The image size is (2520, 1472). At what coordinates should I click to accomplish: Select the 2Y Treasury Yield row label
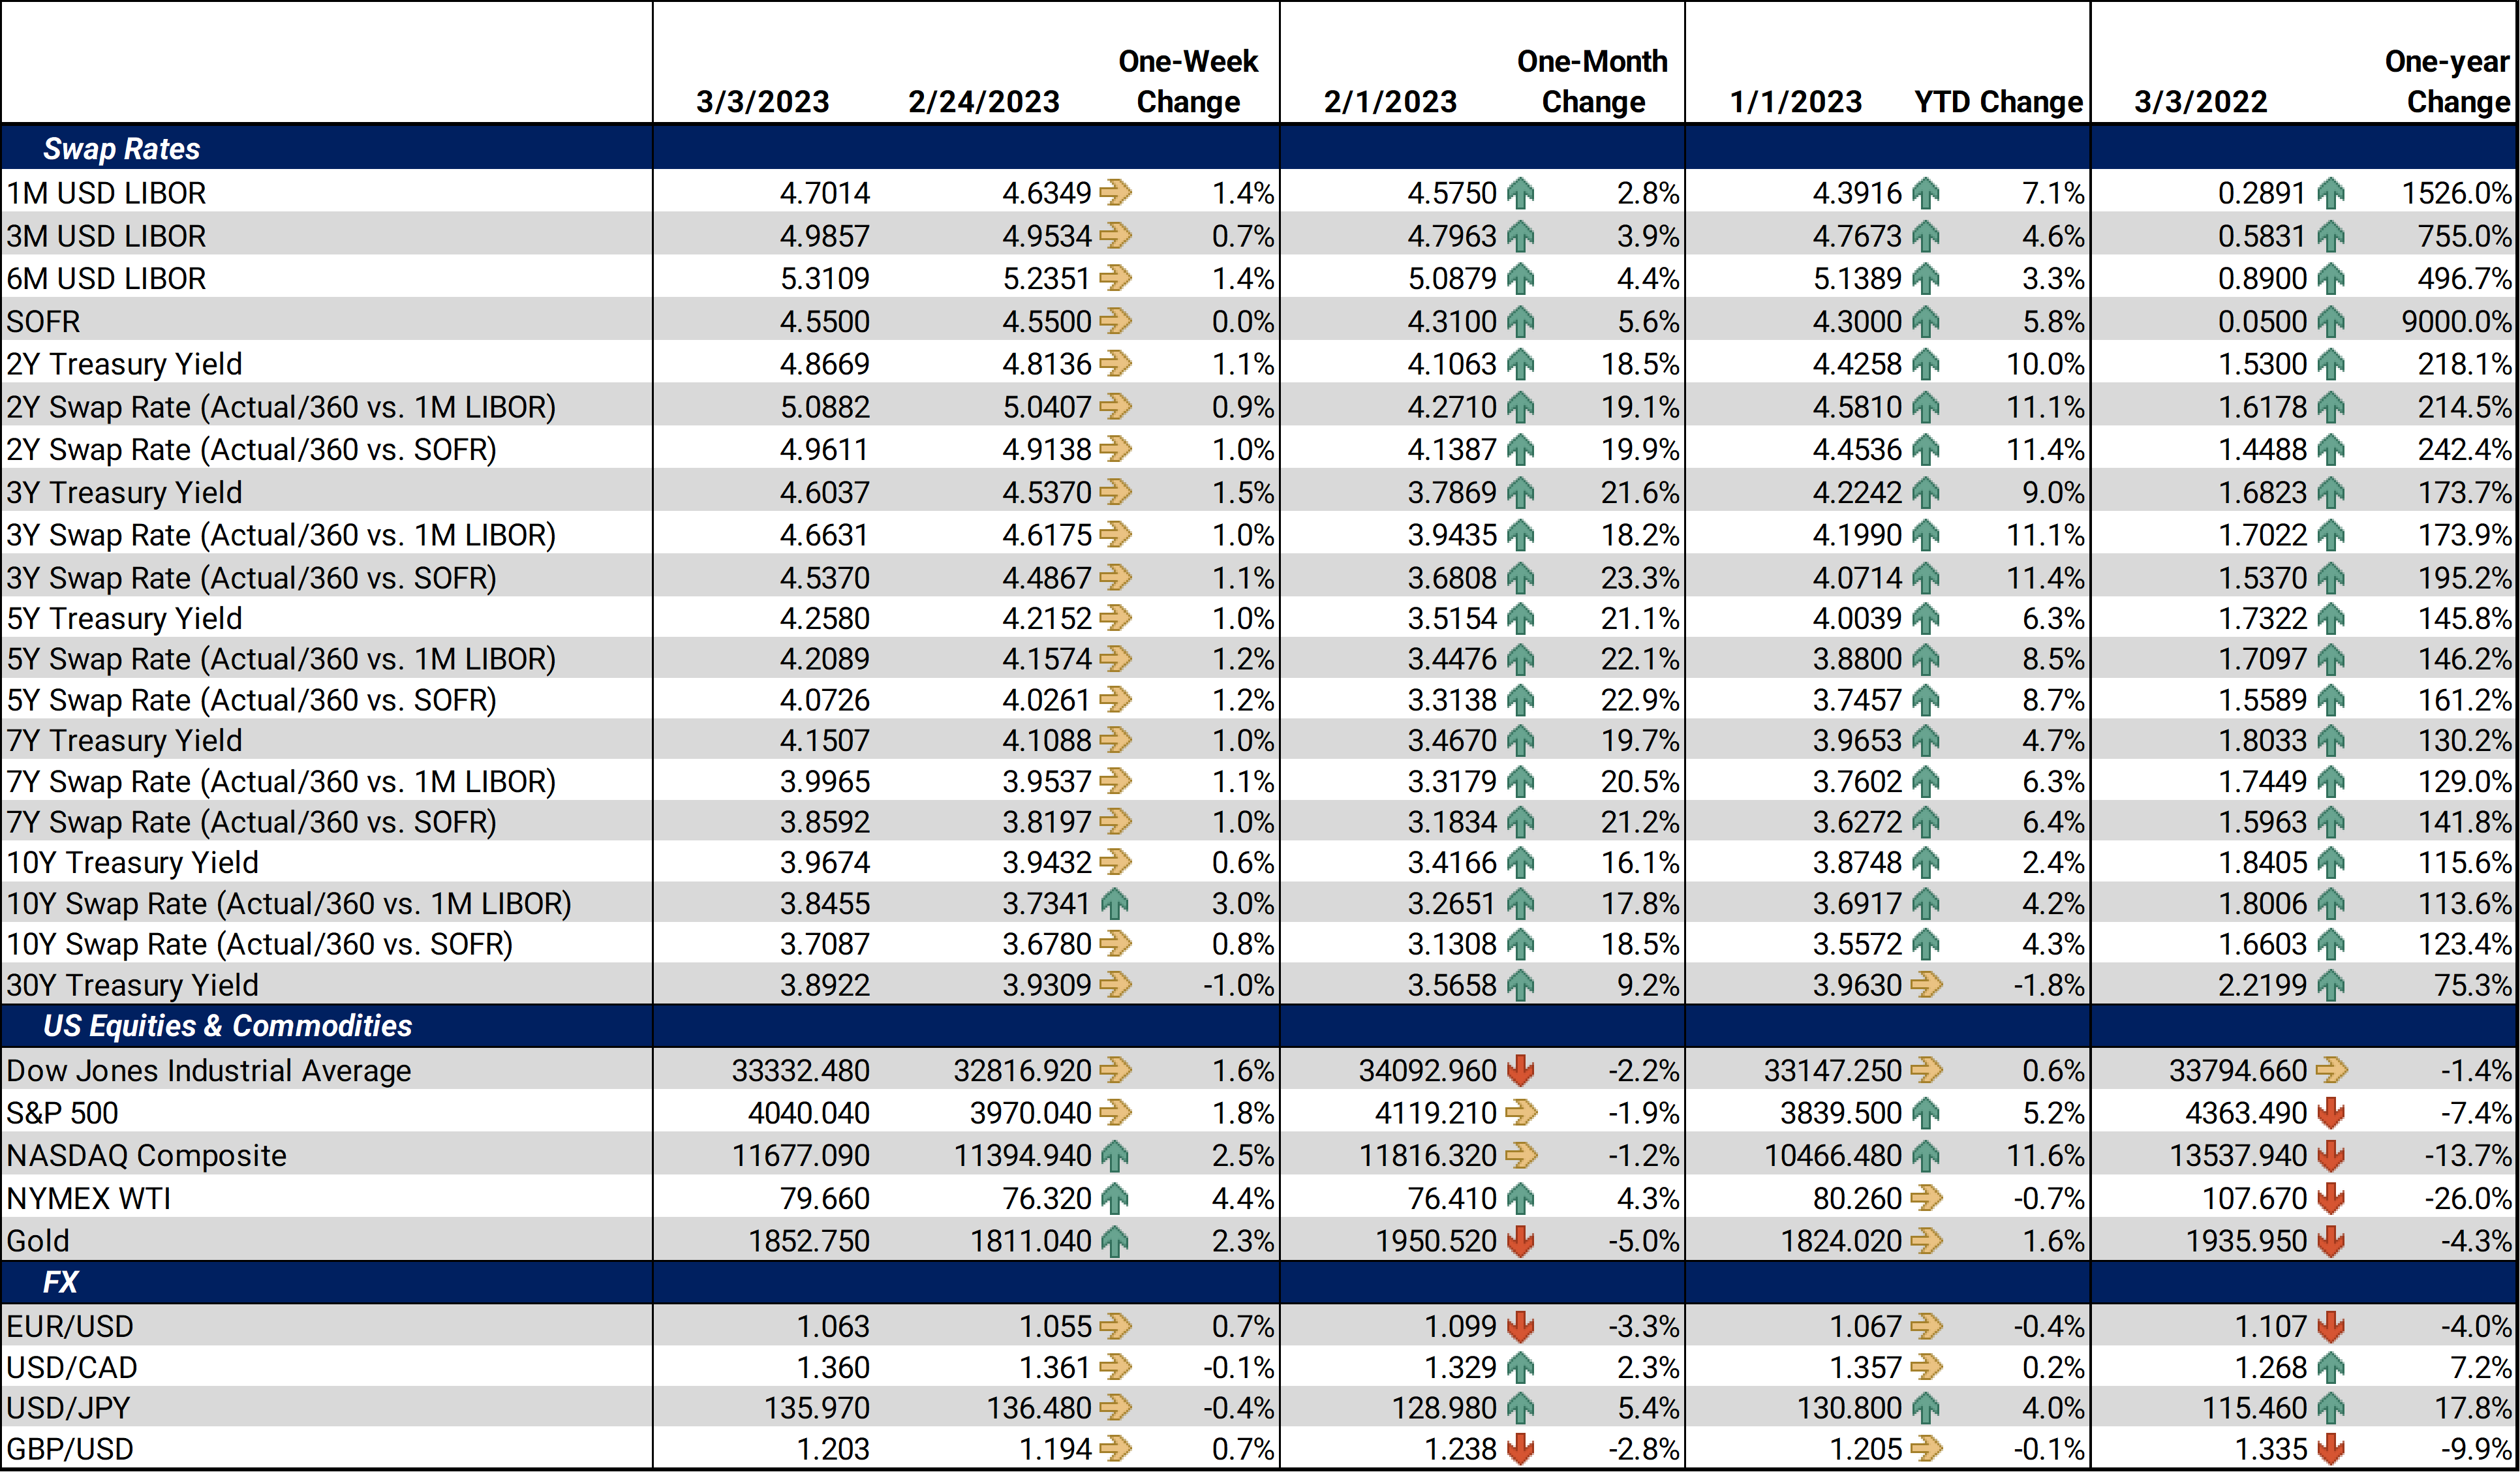pyautogui.click(x=124, y=364)
